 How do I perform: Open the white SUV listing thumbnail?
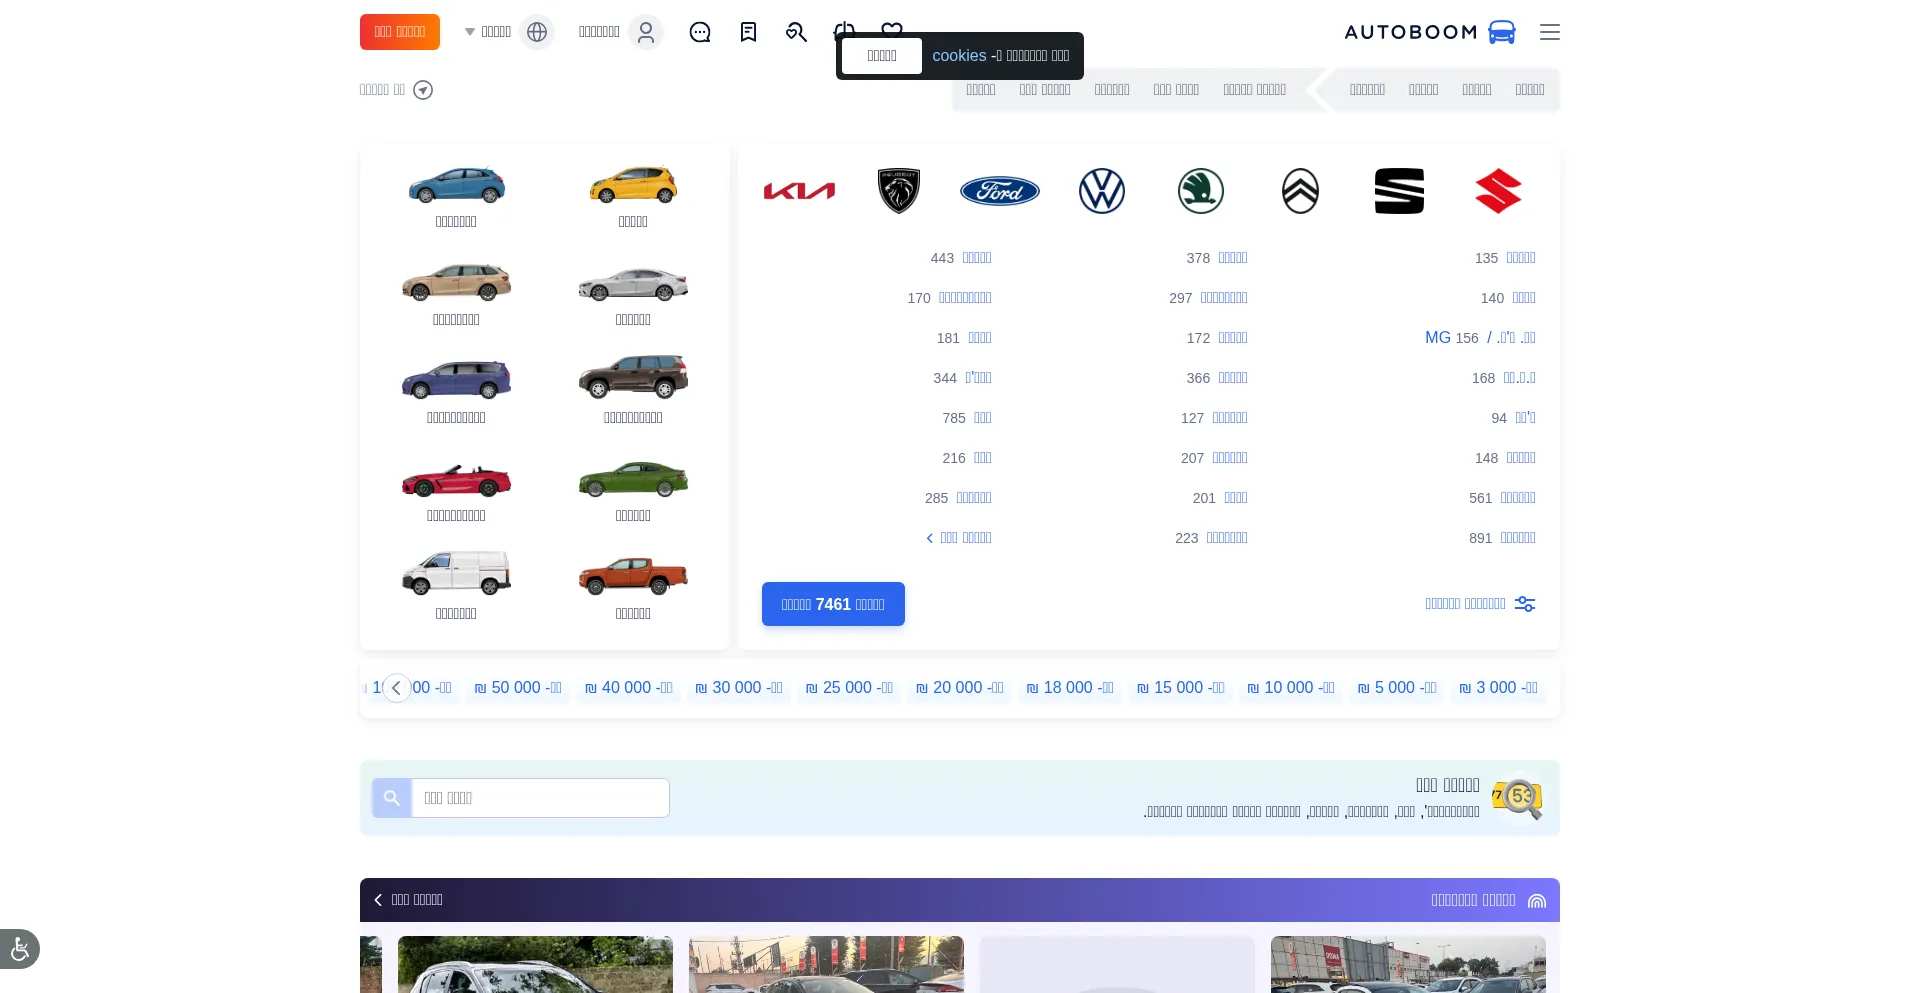(535, 964)
